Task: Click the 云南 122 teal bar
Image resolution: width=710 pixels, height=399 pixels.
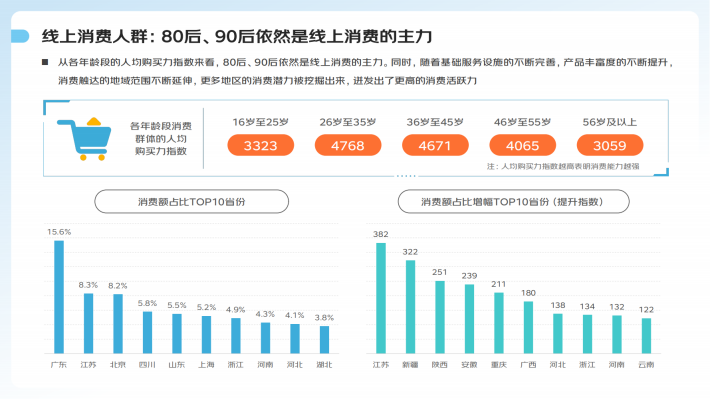Action: coord(646,336)
